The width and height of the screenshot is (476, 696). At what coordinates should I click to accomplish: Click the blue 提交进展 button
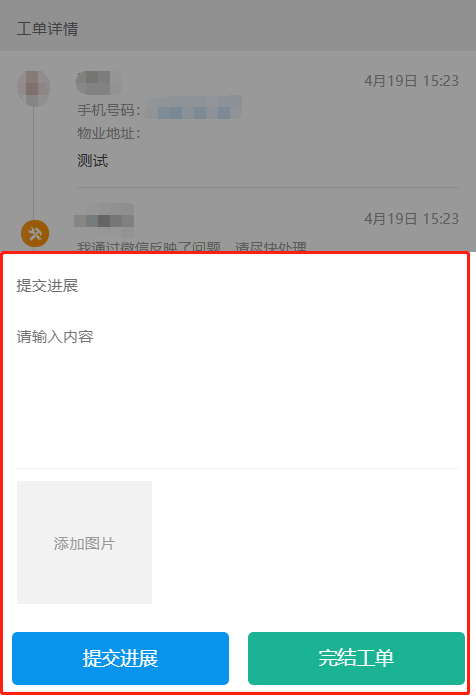120,658
